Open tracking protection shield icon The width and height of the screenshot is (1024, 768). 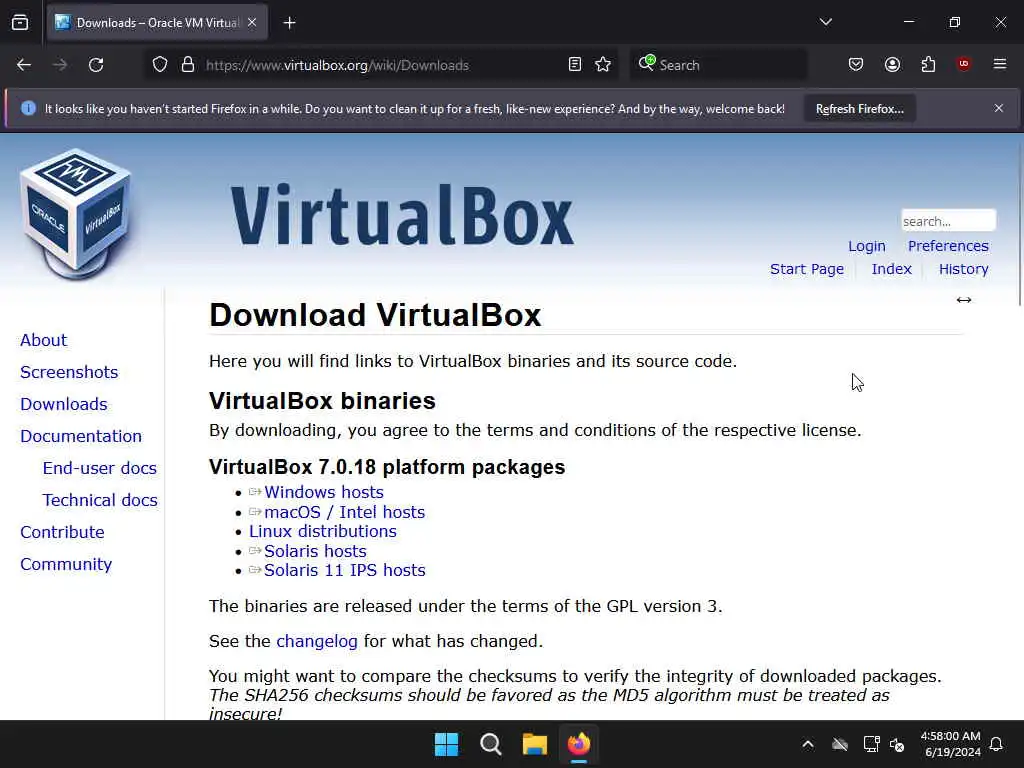pyautogui.click(x=160, y=65)
